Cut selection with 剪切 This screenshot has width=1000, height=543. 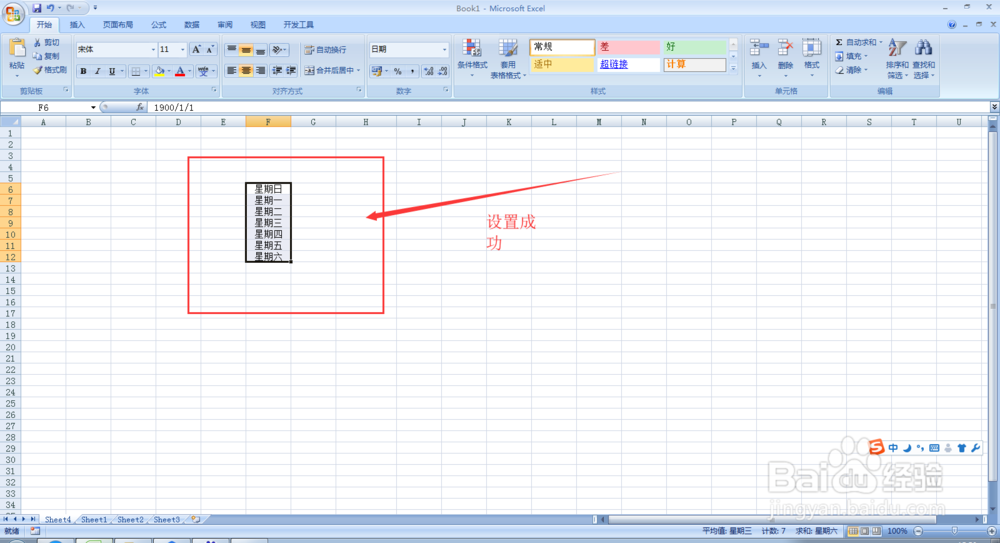(47, 42)
